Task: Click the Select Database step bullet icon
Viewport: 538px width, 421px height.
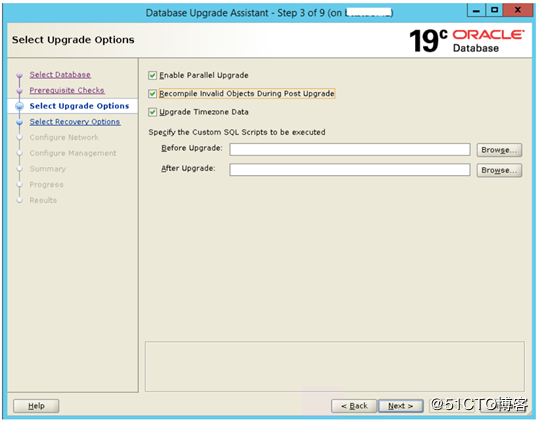Action: click(x=20, y=75)
